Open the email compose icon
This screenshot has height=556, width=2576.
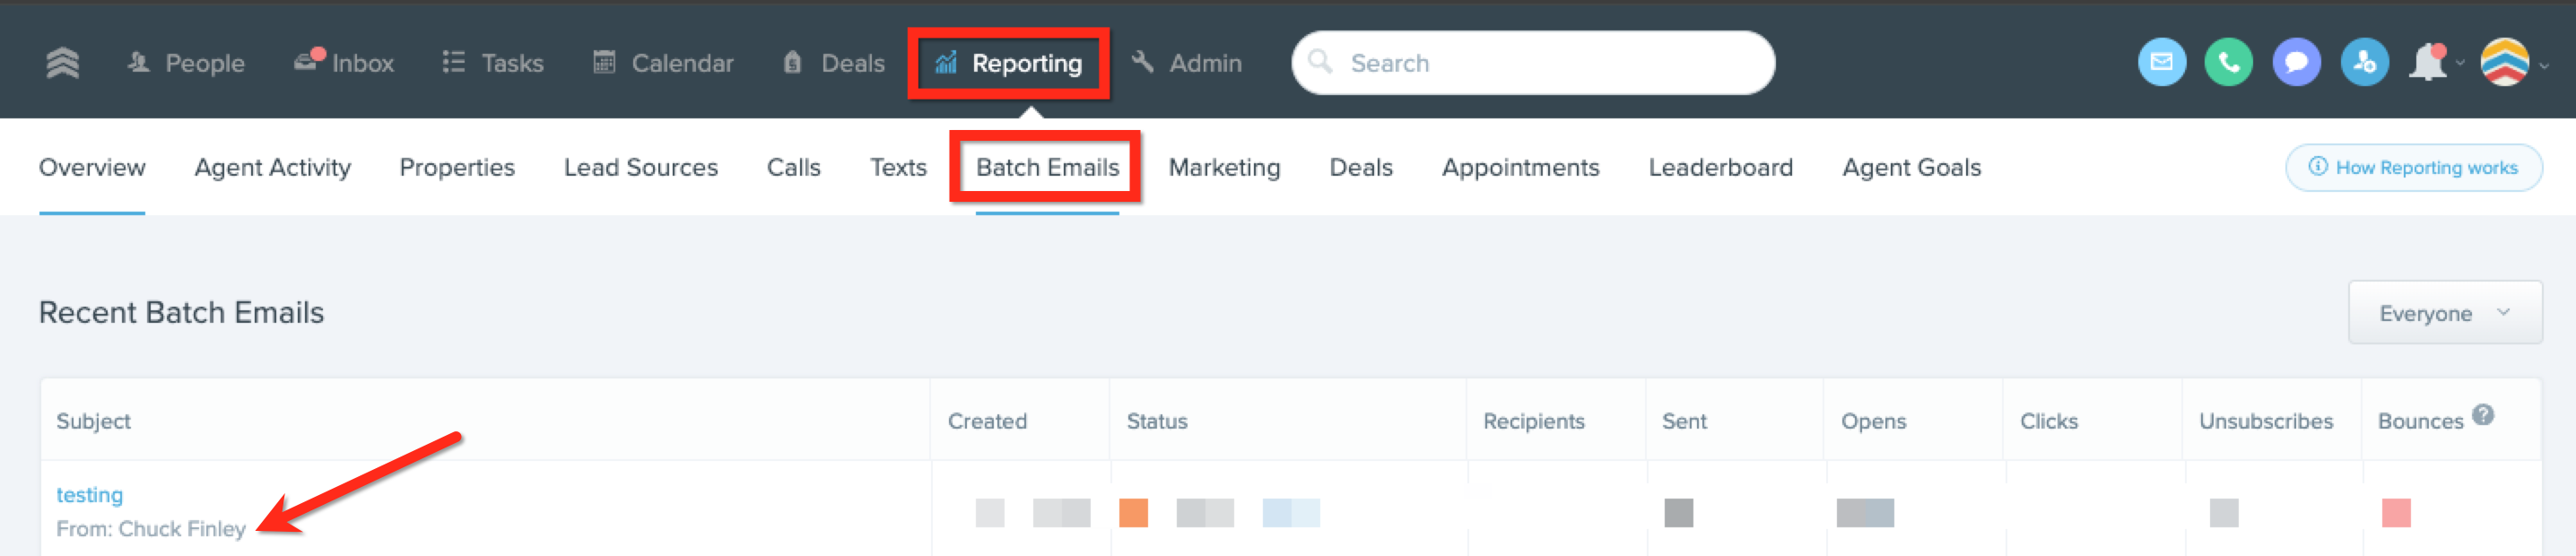coord(2161,63)
